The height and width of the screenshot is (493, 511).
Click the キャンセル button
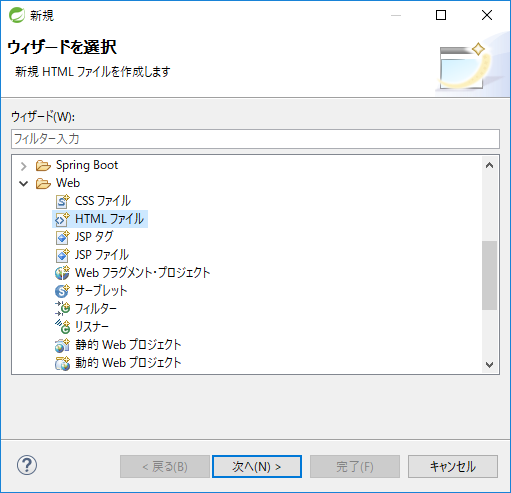[x=453, y=466]
